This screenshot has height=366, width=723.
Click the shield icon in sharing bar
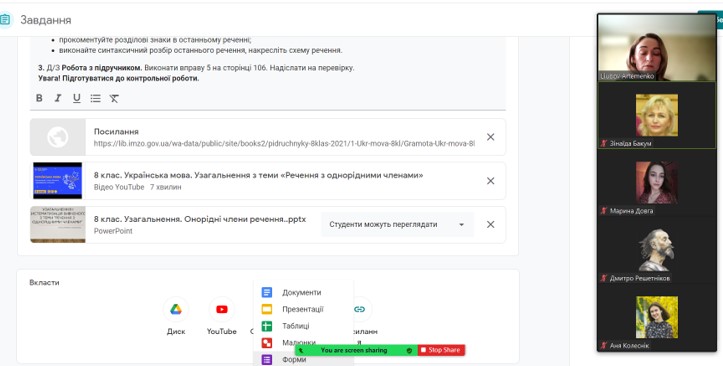pyautogui.click(x=409, y=350)
